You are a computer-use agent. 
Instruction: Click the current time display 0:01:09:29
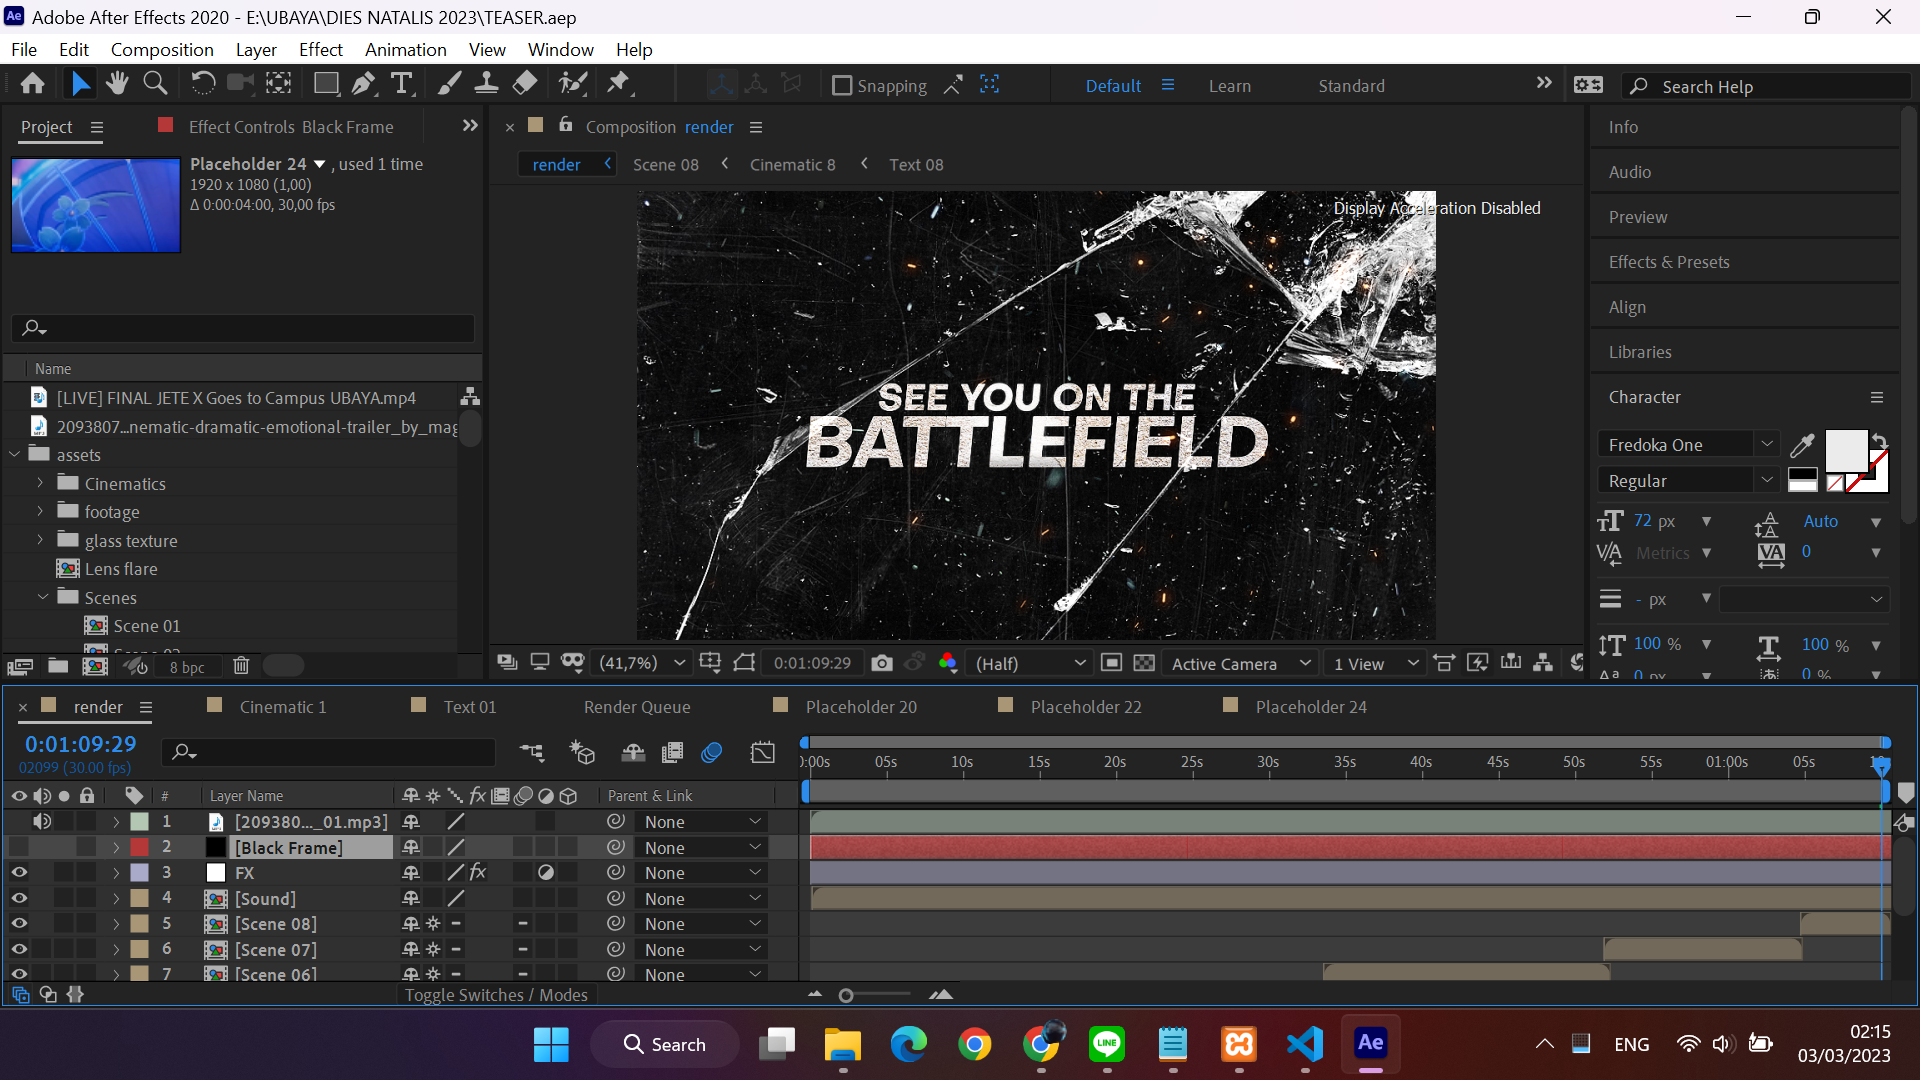point(80,744)
